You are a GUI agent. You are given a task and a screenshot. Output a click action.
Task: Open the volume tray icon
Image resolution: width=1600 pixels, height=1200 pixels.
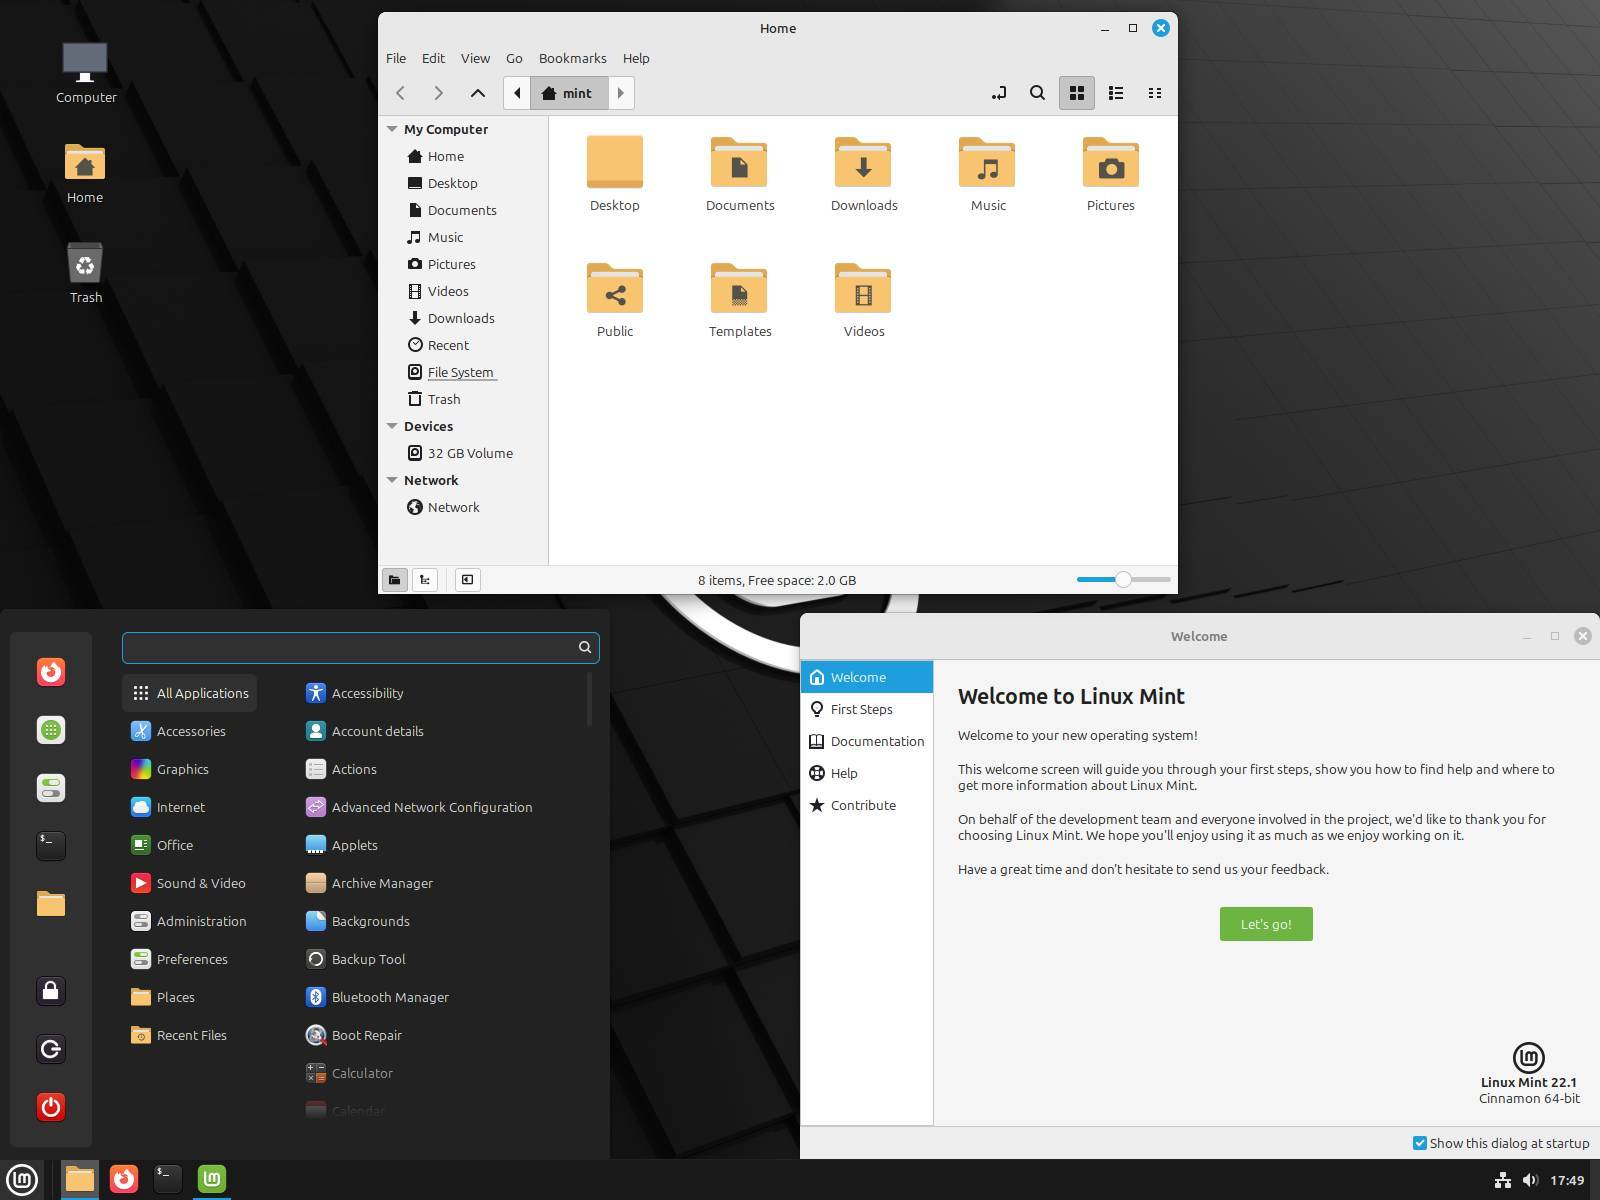[1530, 1180]
